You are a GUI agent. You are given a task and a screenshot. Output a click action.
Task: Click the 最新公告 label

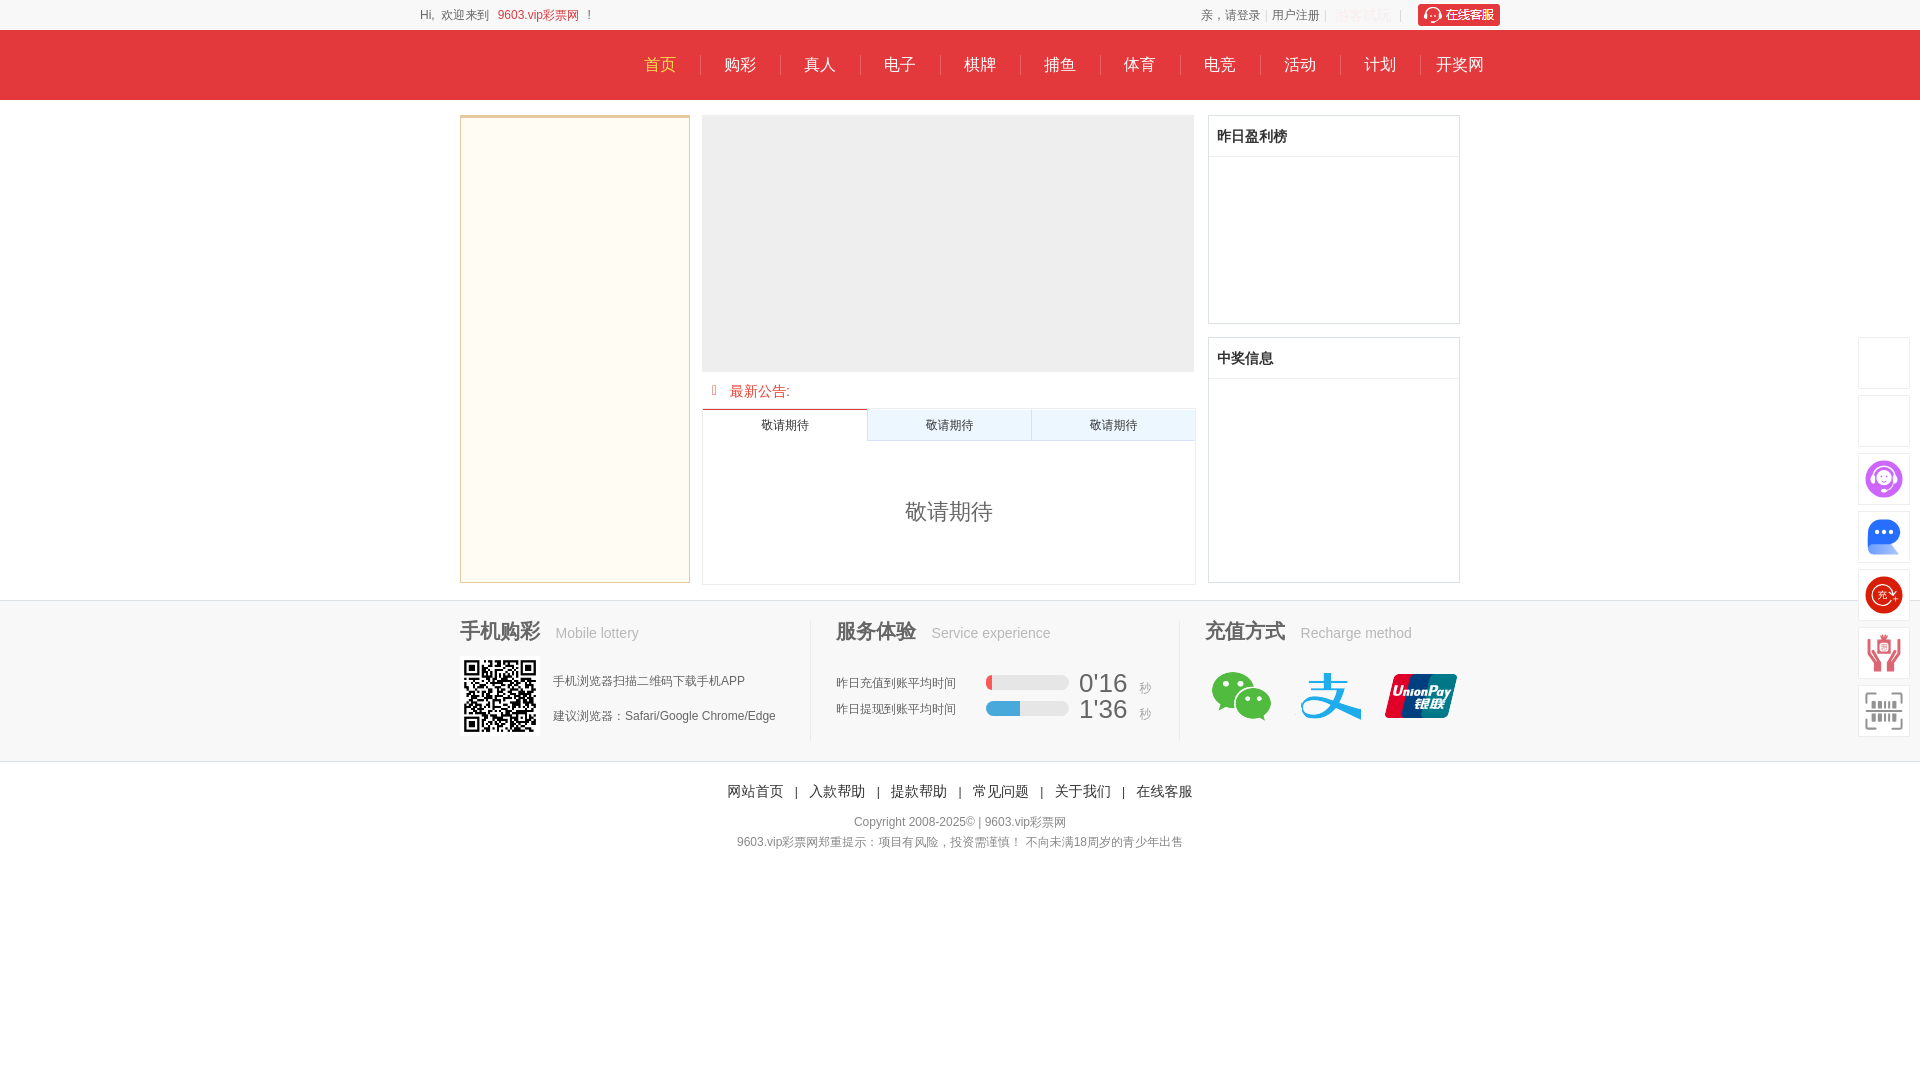pos(759,391)
